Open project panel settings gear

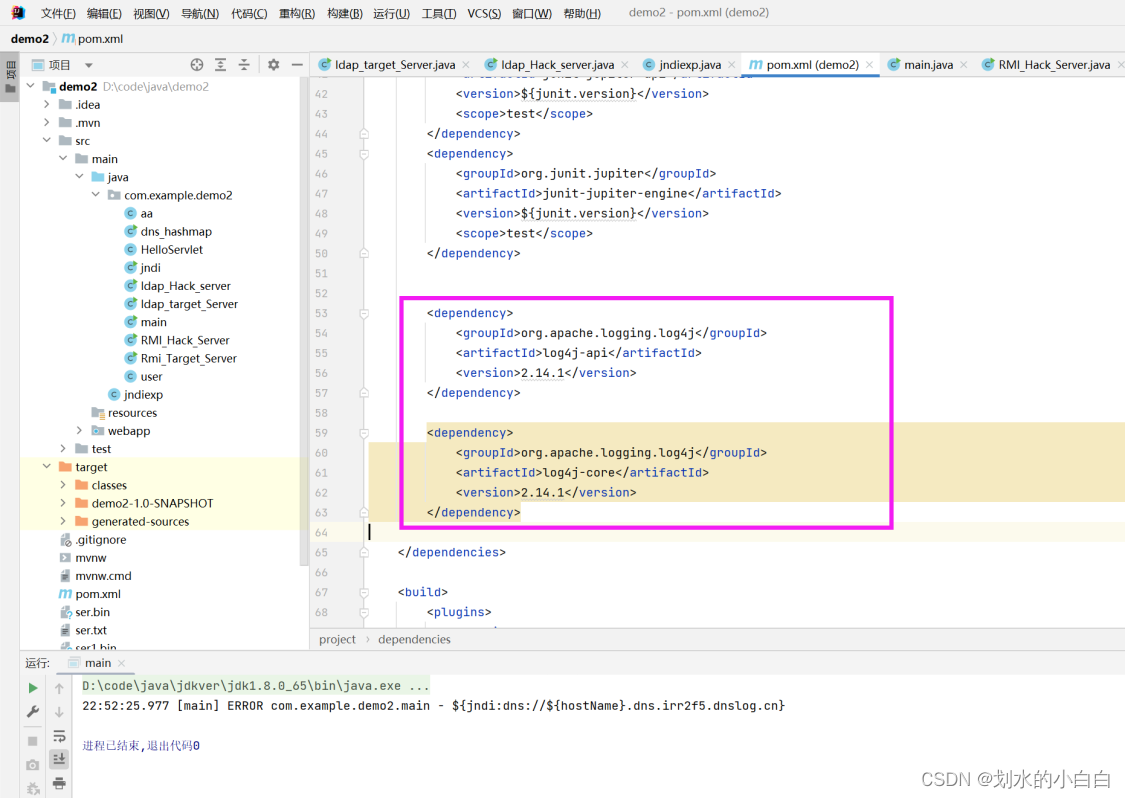[x=273, y=65]
